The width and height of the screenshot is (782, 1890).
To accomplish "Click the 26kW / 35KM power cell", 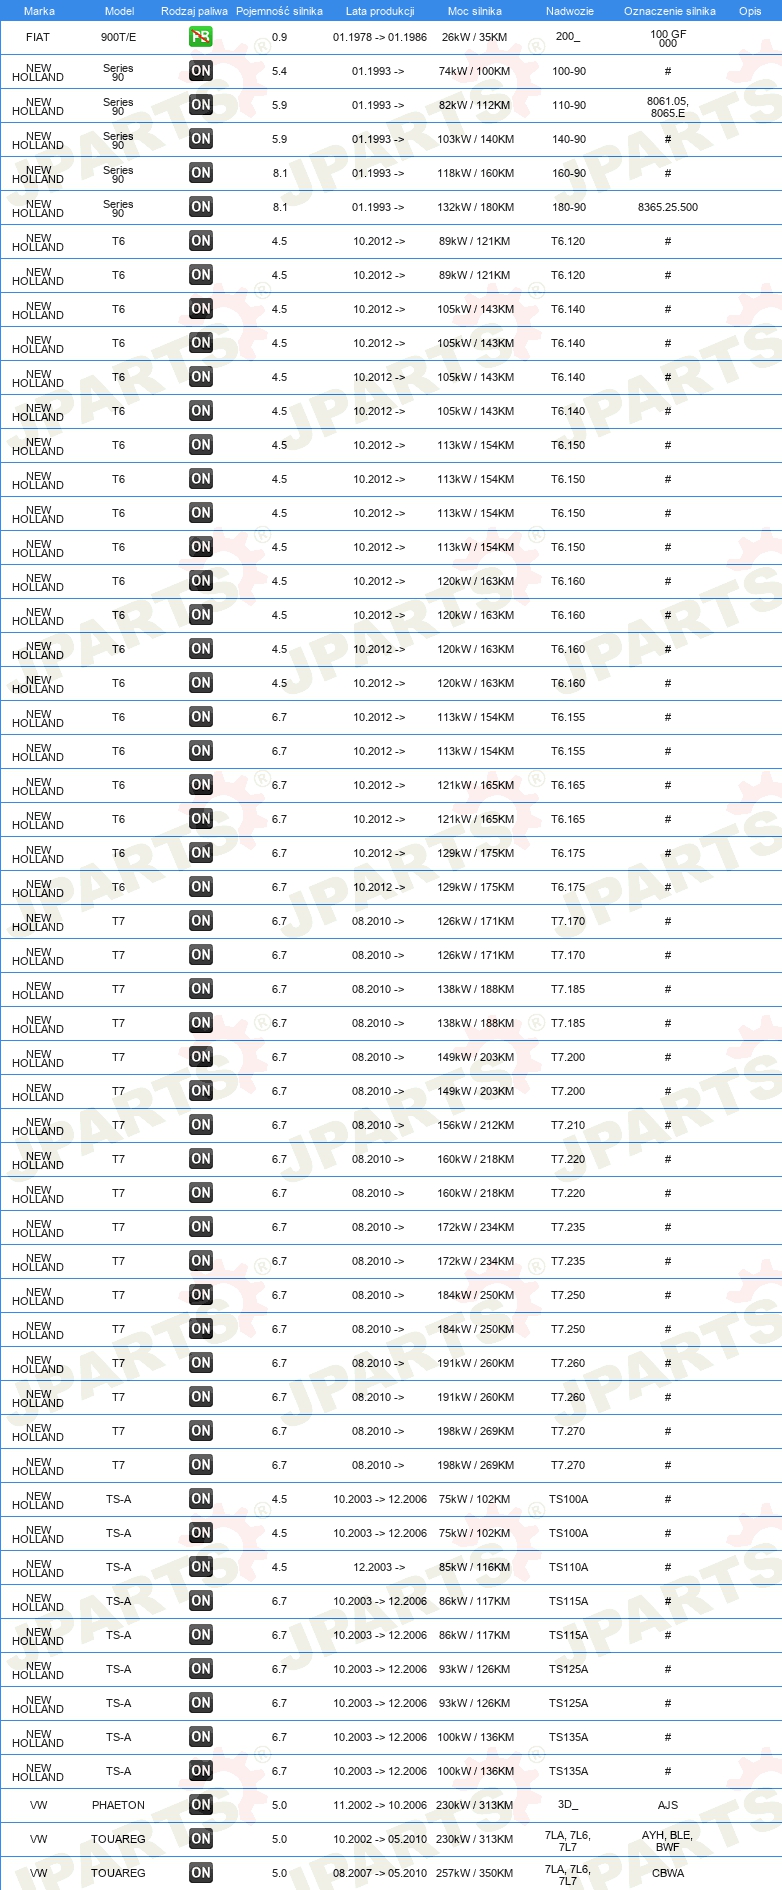I will pyautogui.click(x=475, y=37).
